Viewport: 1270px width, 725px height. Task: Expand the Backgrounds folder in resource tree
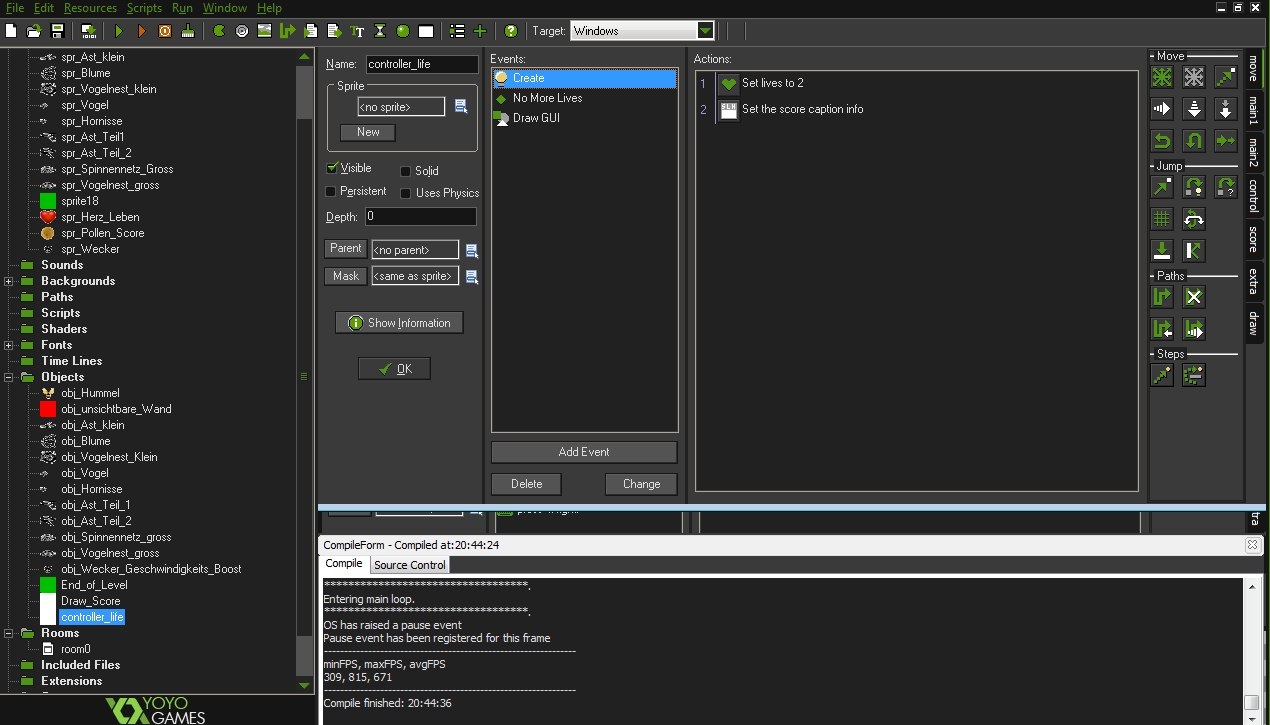(x=9, y=281)
